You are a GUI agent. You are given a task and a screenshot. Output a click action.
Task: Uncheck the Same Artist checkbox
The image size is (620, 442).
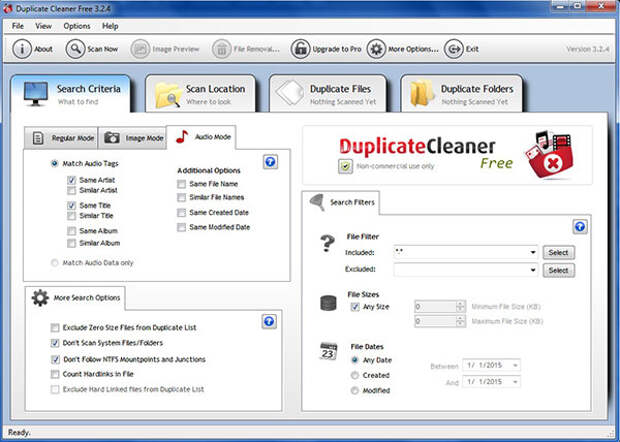pos(71,180)
